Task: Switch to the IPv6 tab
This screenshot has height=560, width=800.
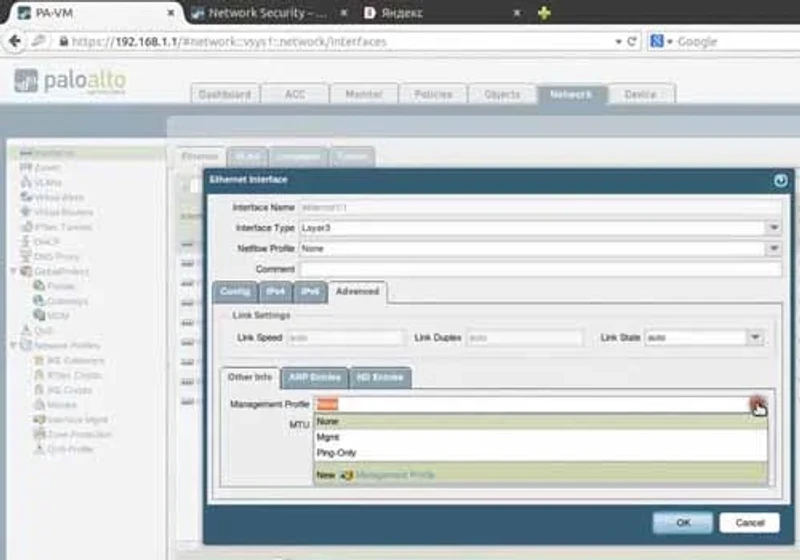Action: [310, 292]
